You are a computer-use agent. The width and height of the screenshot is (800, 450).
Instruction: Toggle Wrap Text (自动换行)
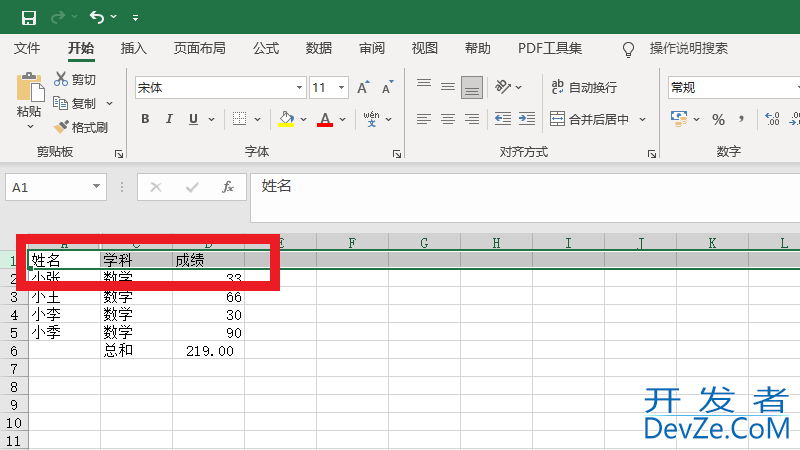click(x=584, y=87)
